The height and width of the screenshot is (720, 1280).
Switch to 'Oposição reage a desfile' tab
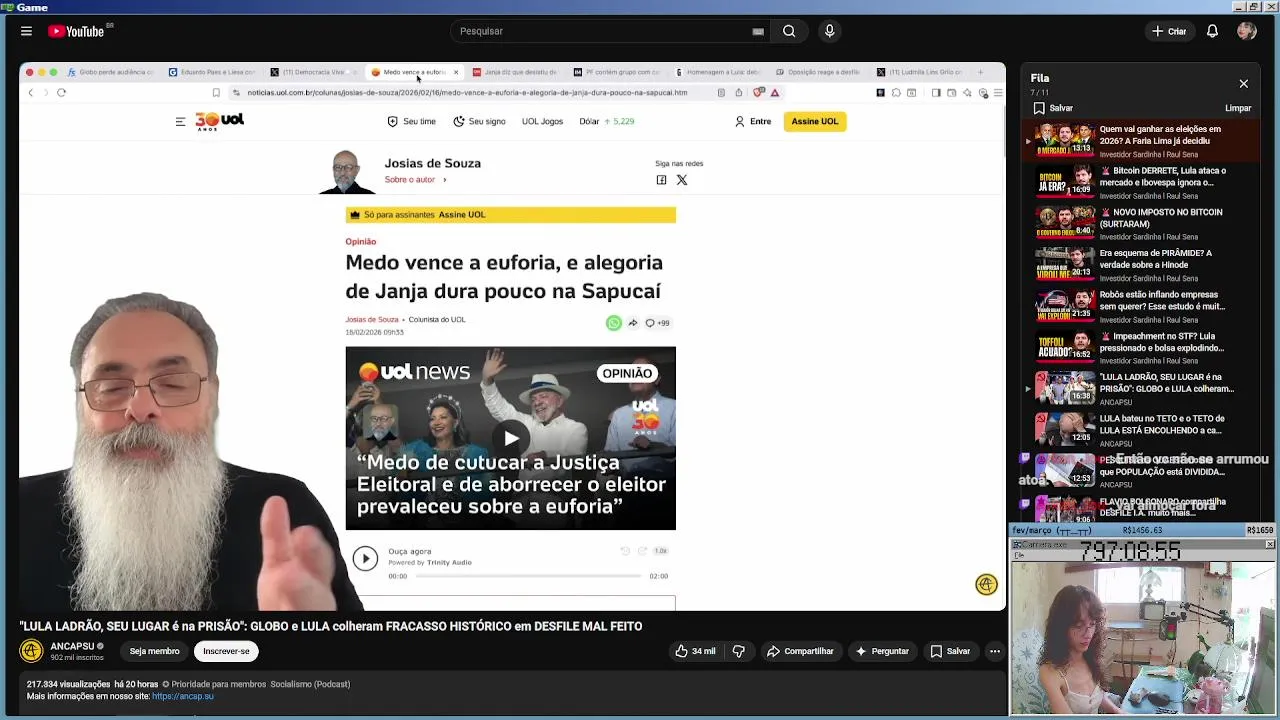818,72
